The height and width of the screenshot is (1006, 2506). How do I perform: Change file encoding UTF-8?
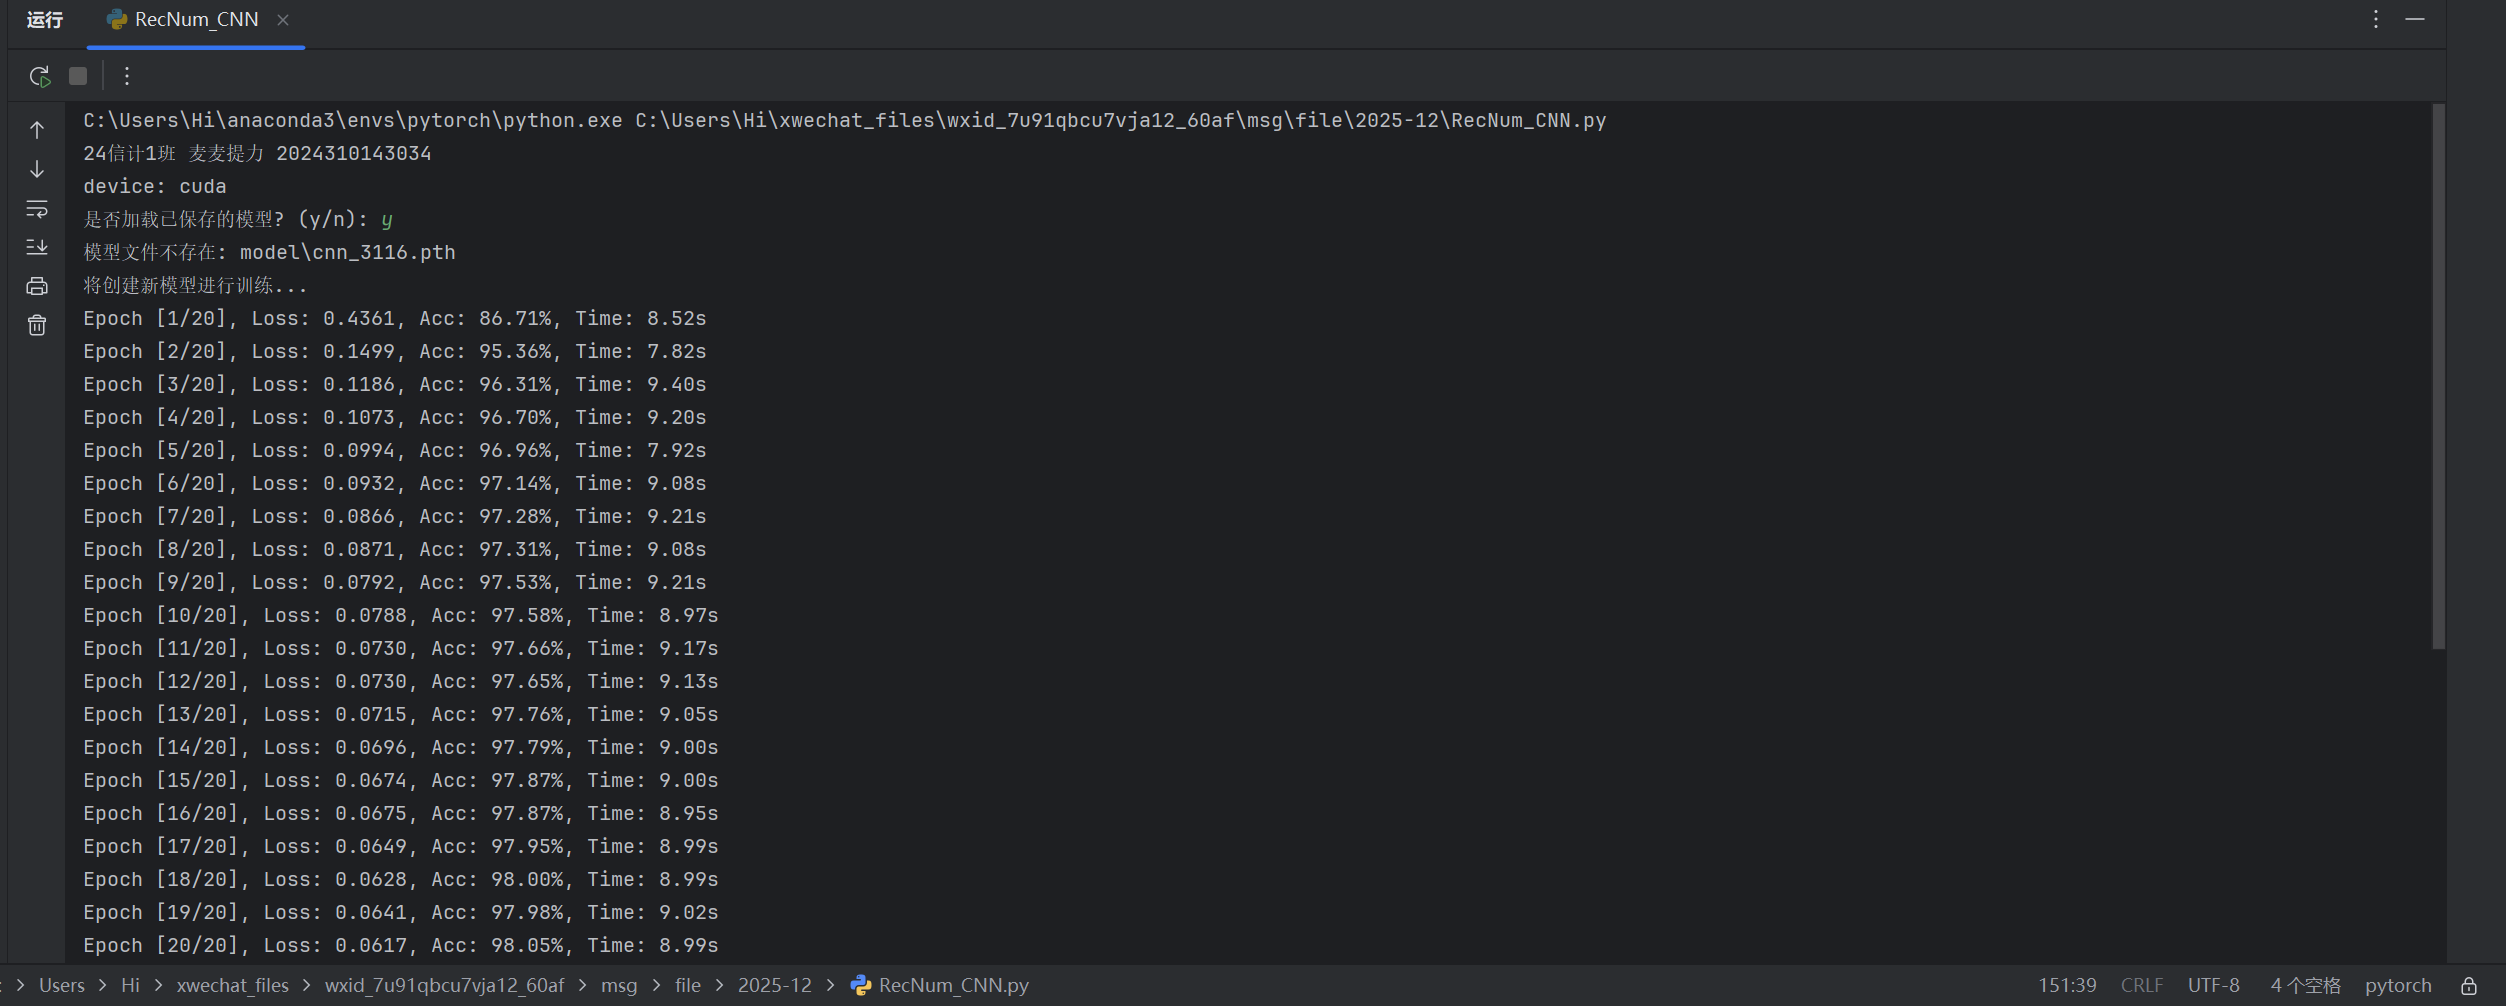(2213, 986)
